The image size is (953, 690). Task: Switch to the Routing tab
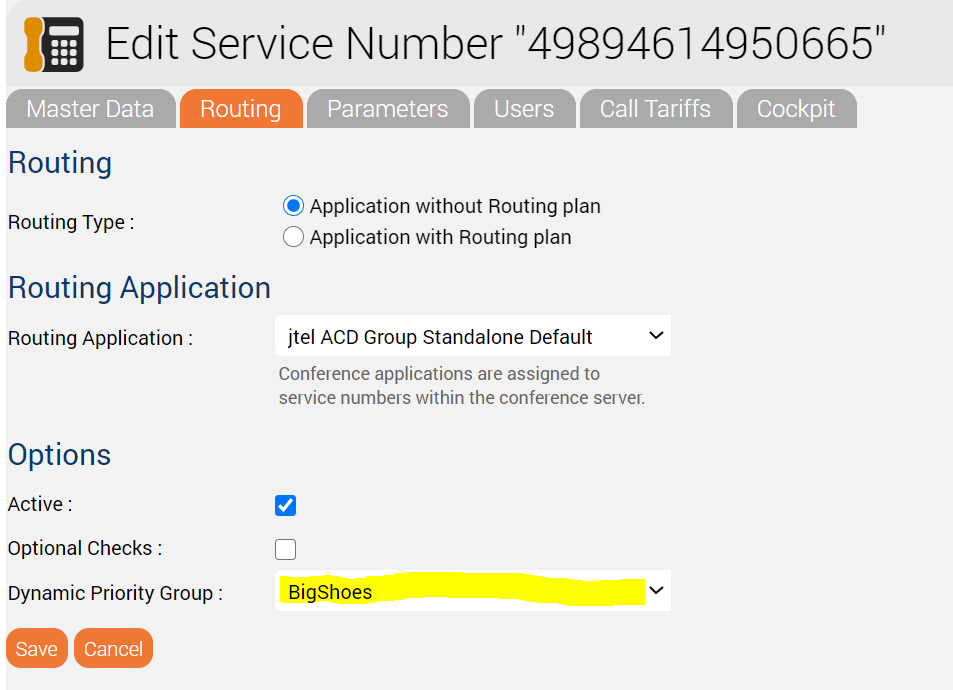[241, 109]
